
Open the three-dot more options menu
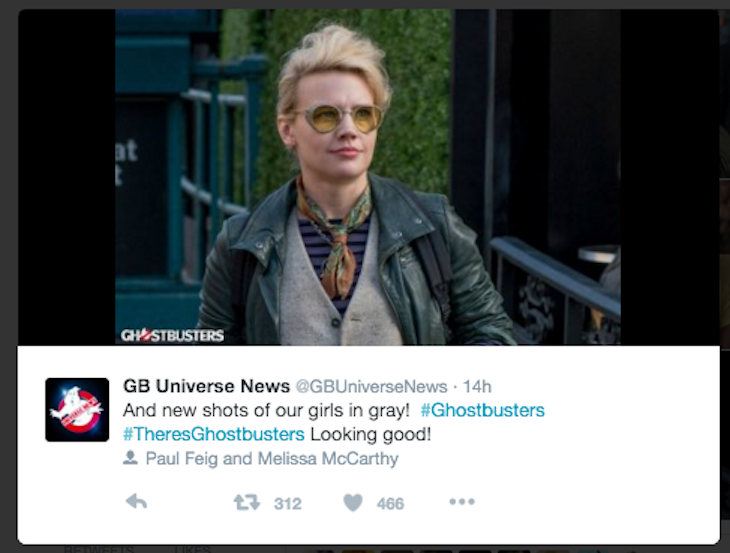click(x=462, y=502)
